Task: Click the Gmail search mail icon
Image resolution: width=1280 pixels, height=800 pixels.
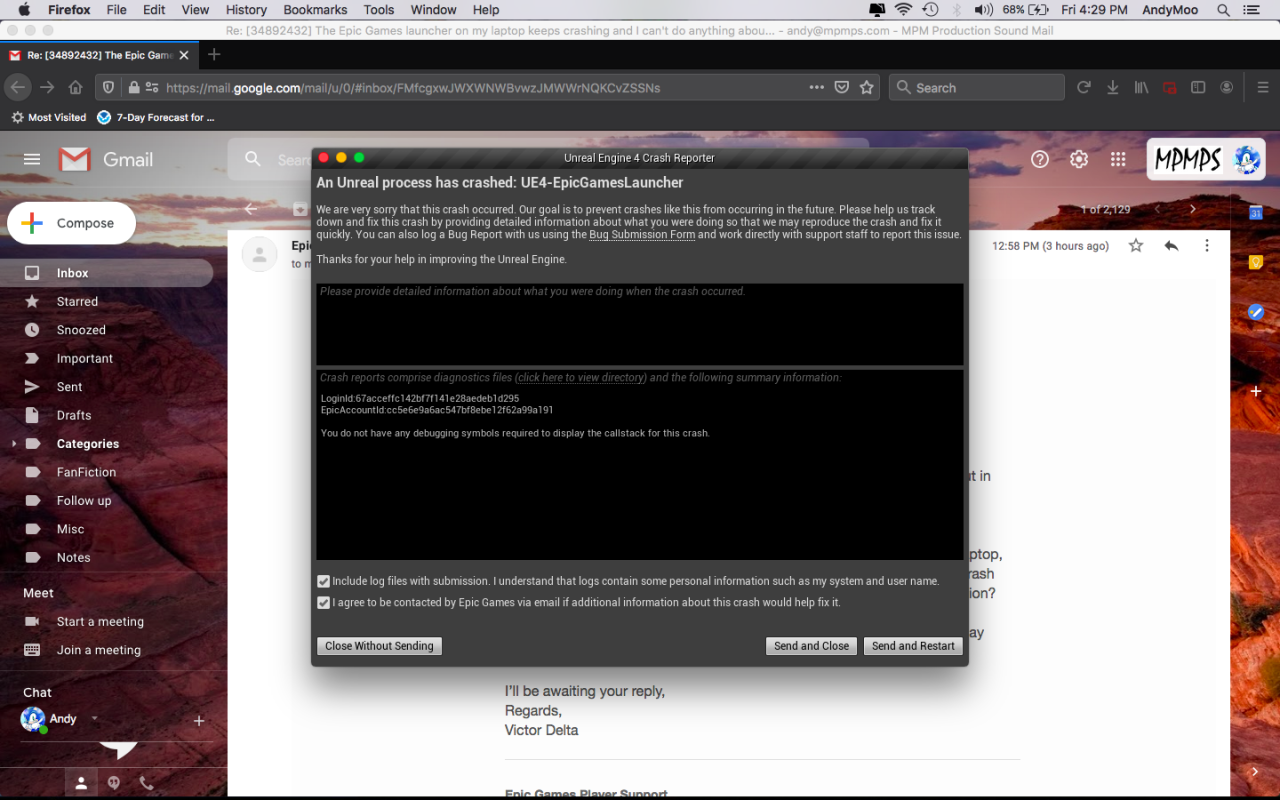Action: pyautogui.click(x=253, y=159)
